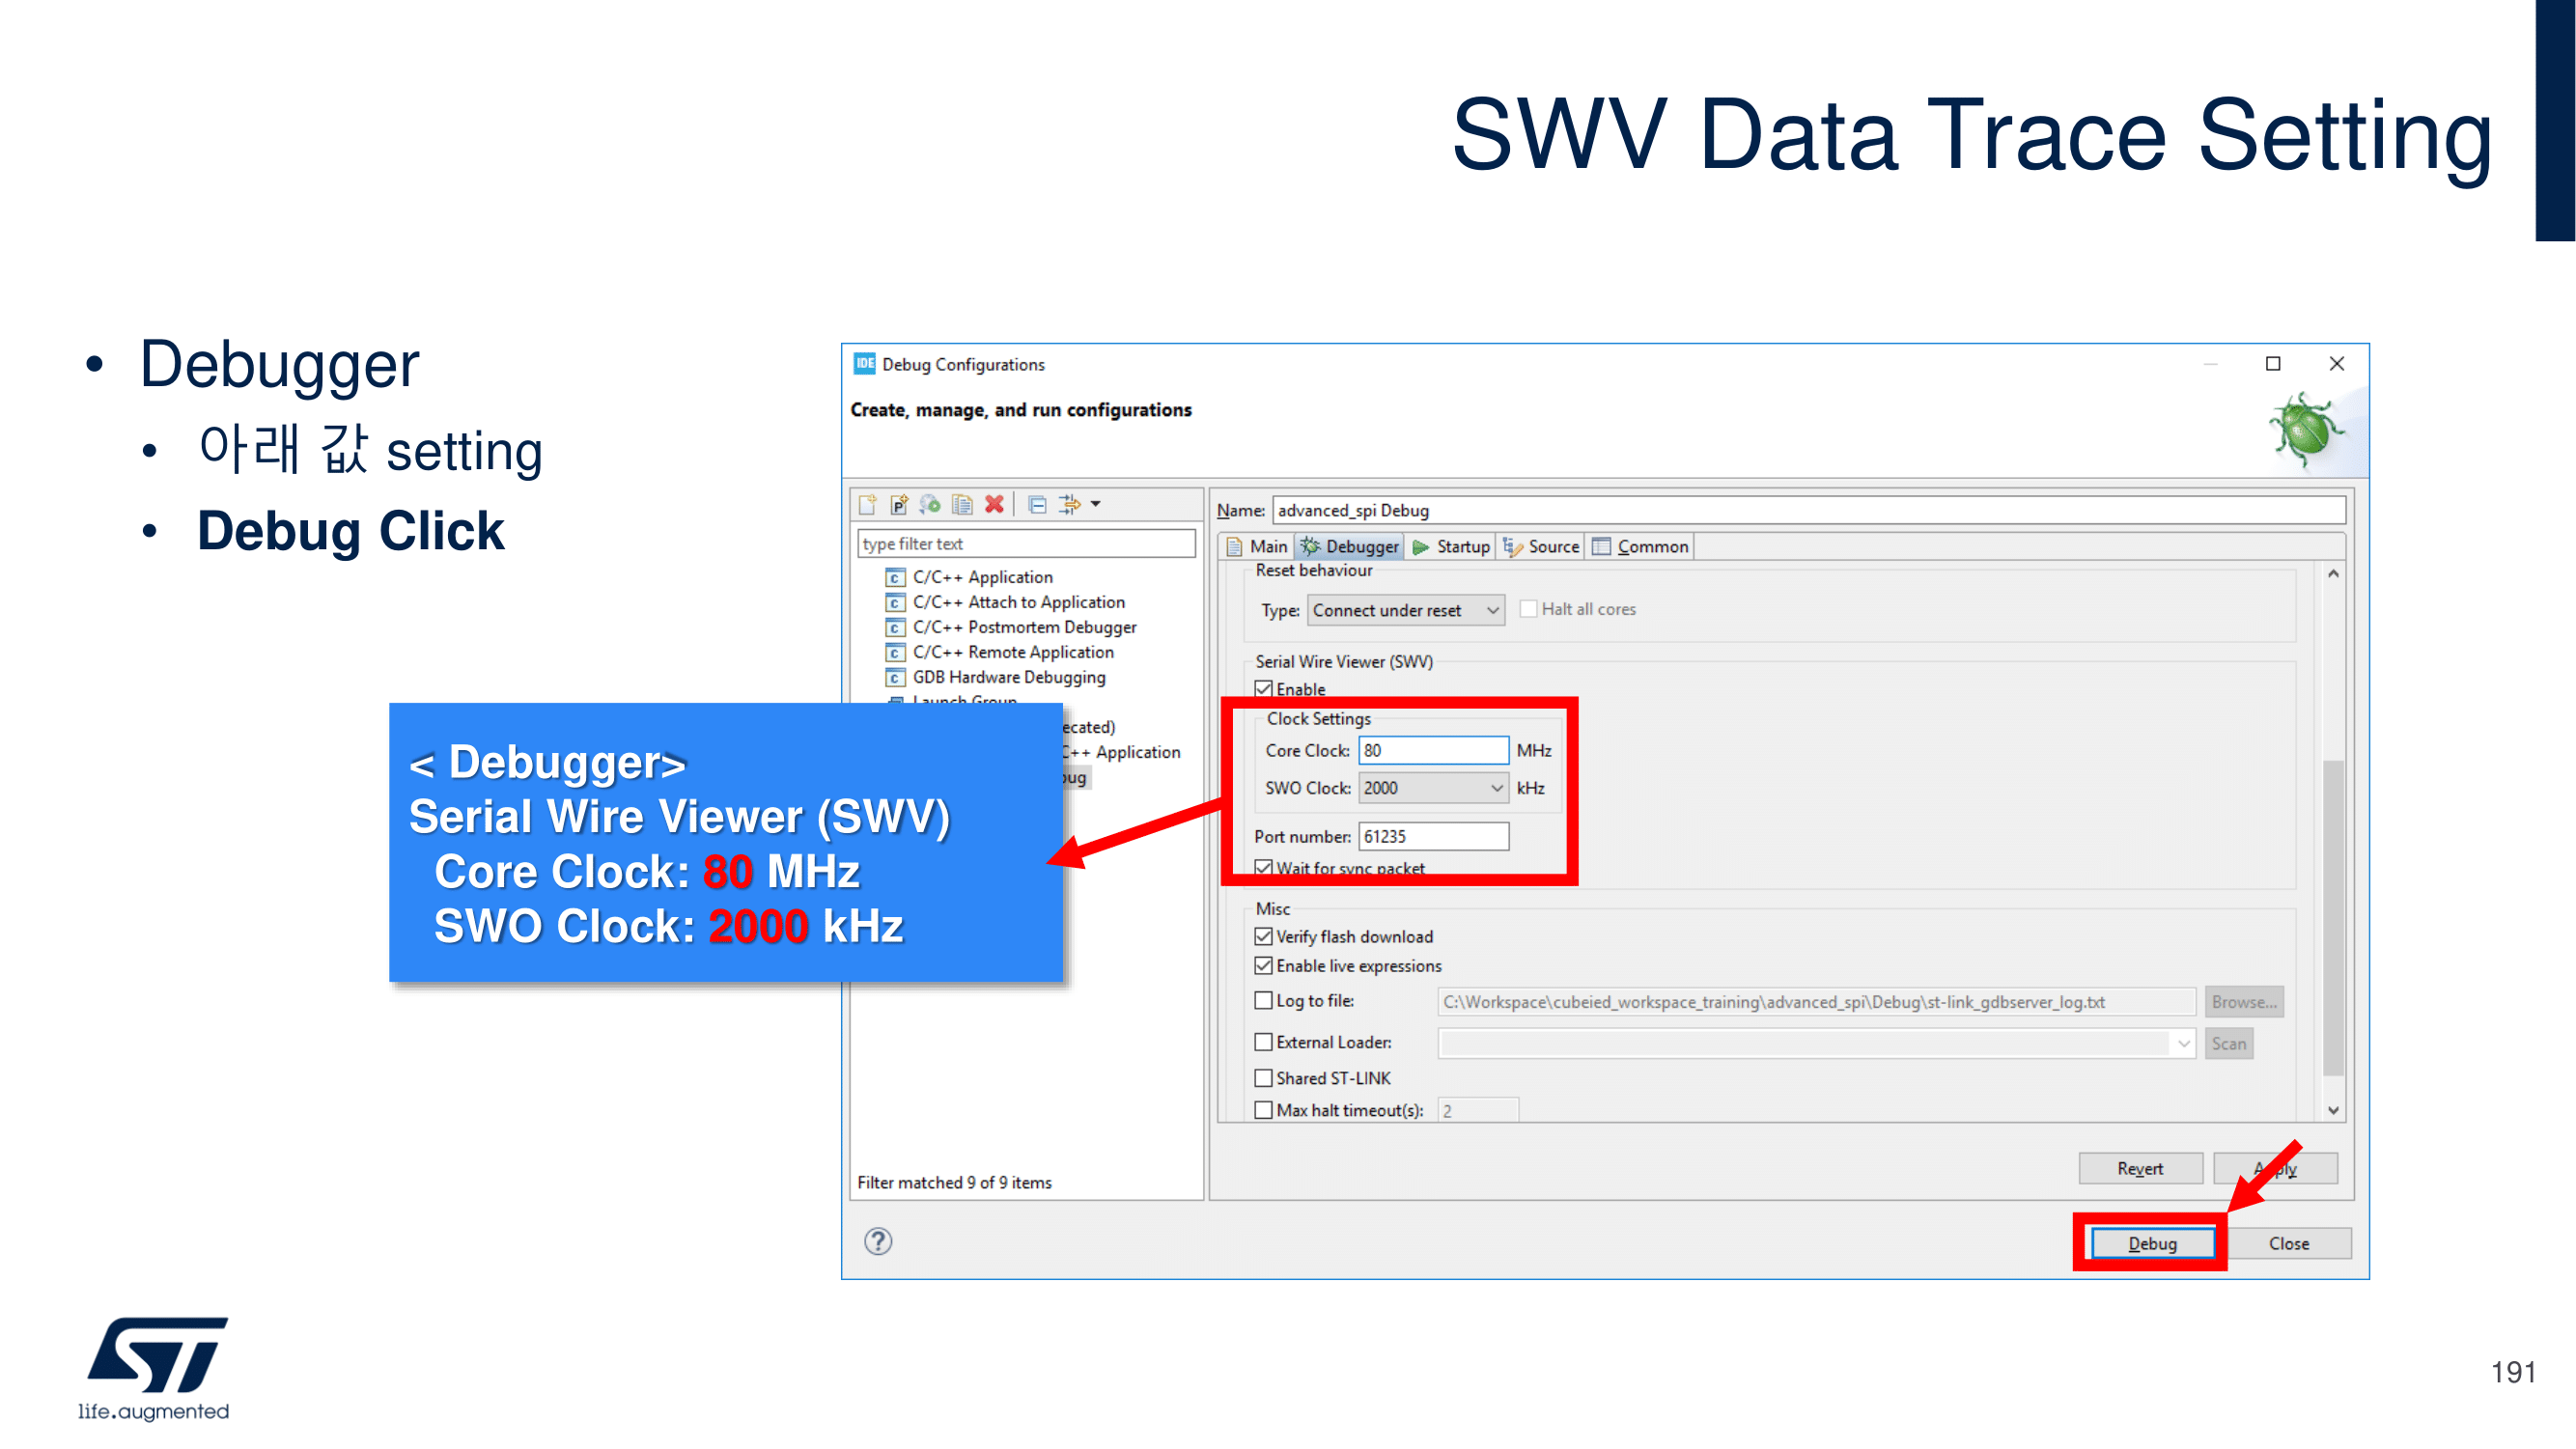Switch to the Startup tab
The height and width of the screenshot is (1449, 2576).
(1451, 546)
